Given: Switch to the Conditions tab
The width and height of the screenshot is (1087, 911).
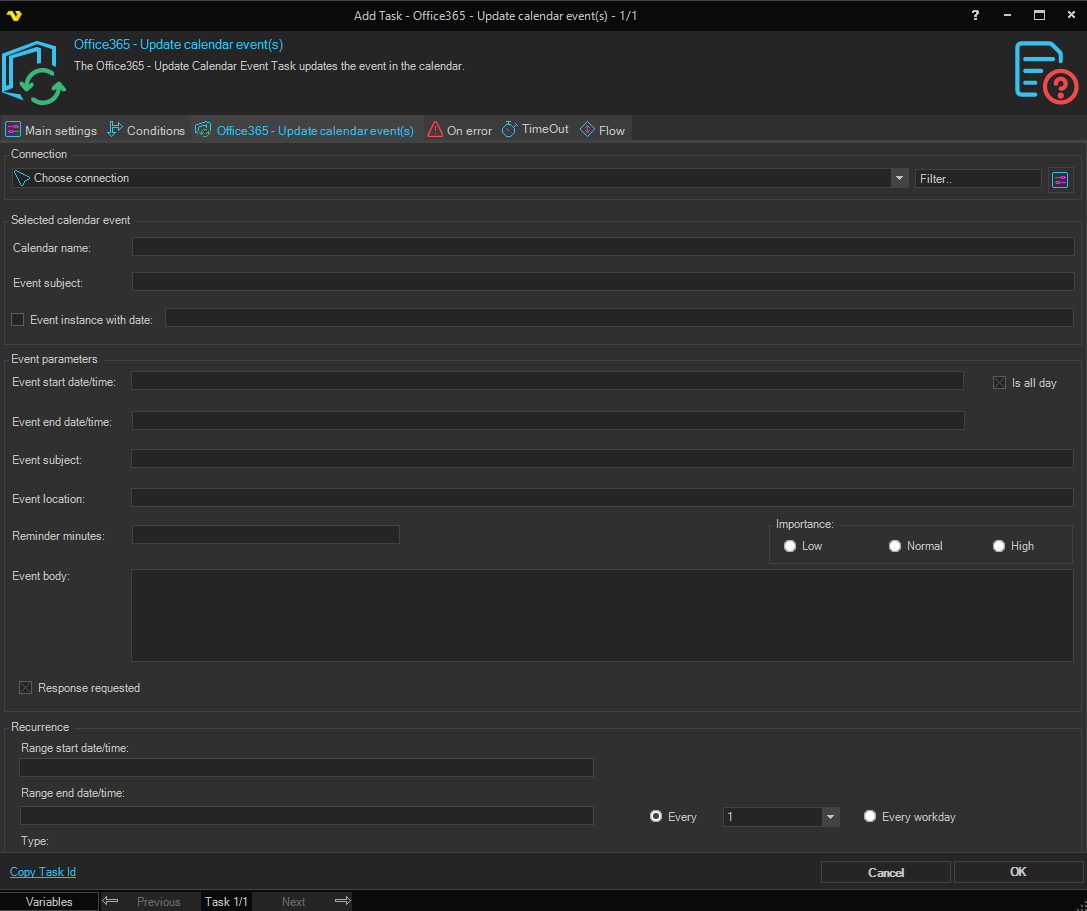Looking at the screenshot, I should point(146,130).
